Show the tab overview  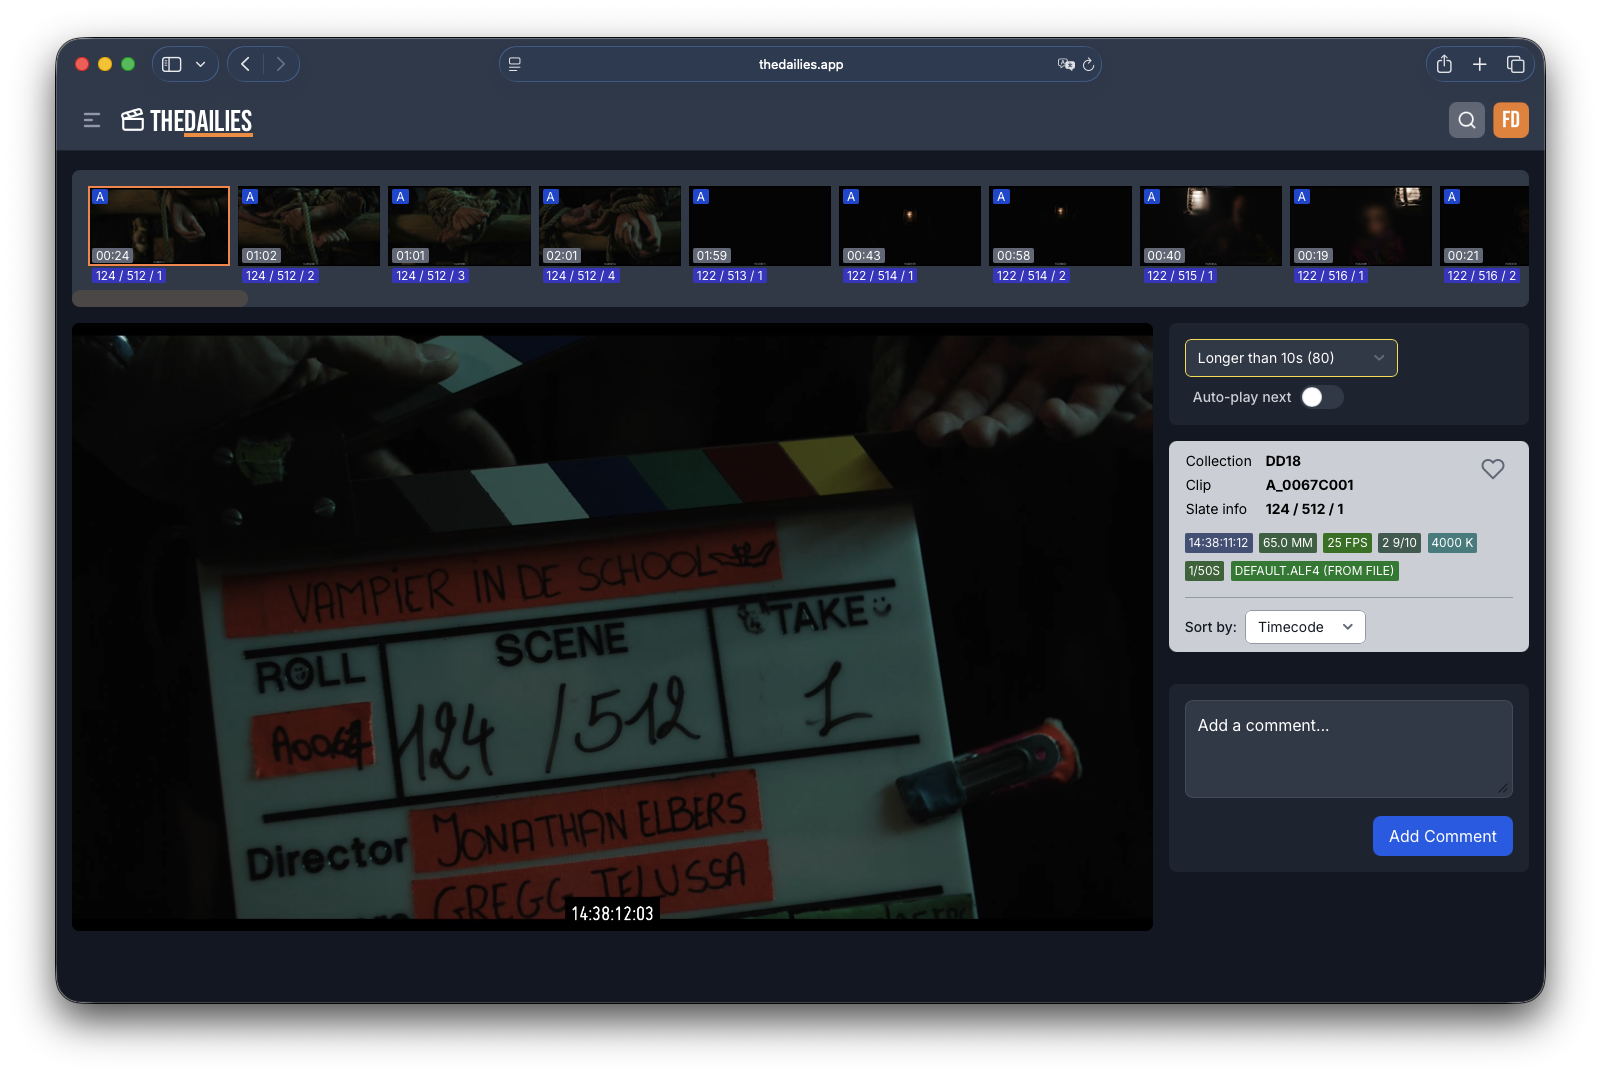pyautogui.click(x=1516, y=64)
